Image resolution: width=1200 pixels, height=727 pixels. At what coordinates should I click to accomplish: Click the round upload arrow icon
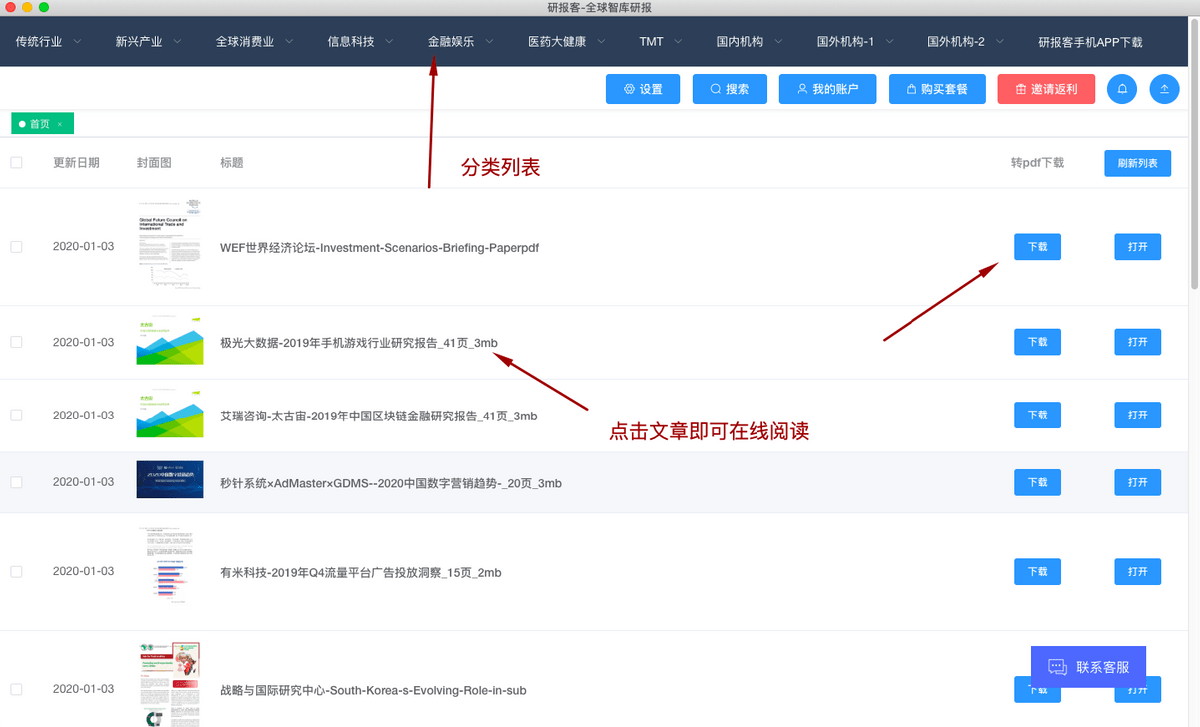point(1165,89)
